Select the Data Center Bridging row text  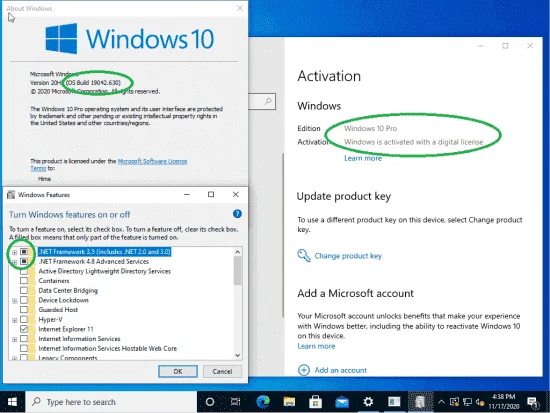(x=68, y=290)
